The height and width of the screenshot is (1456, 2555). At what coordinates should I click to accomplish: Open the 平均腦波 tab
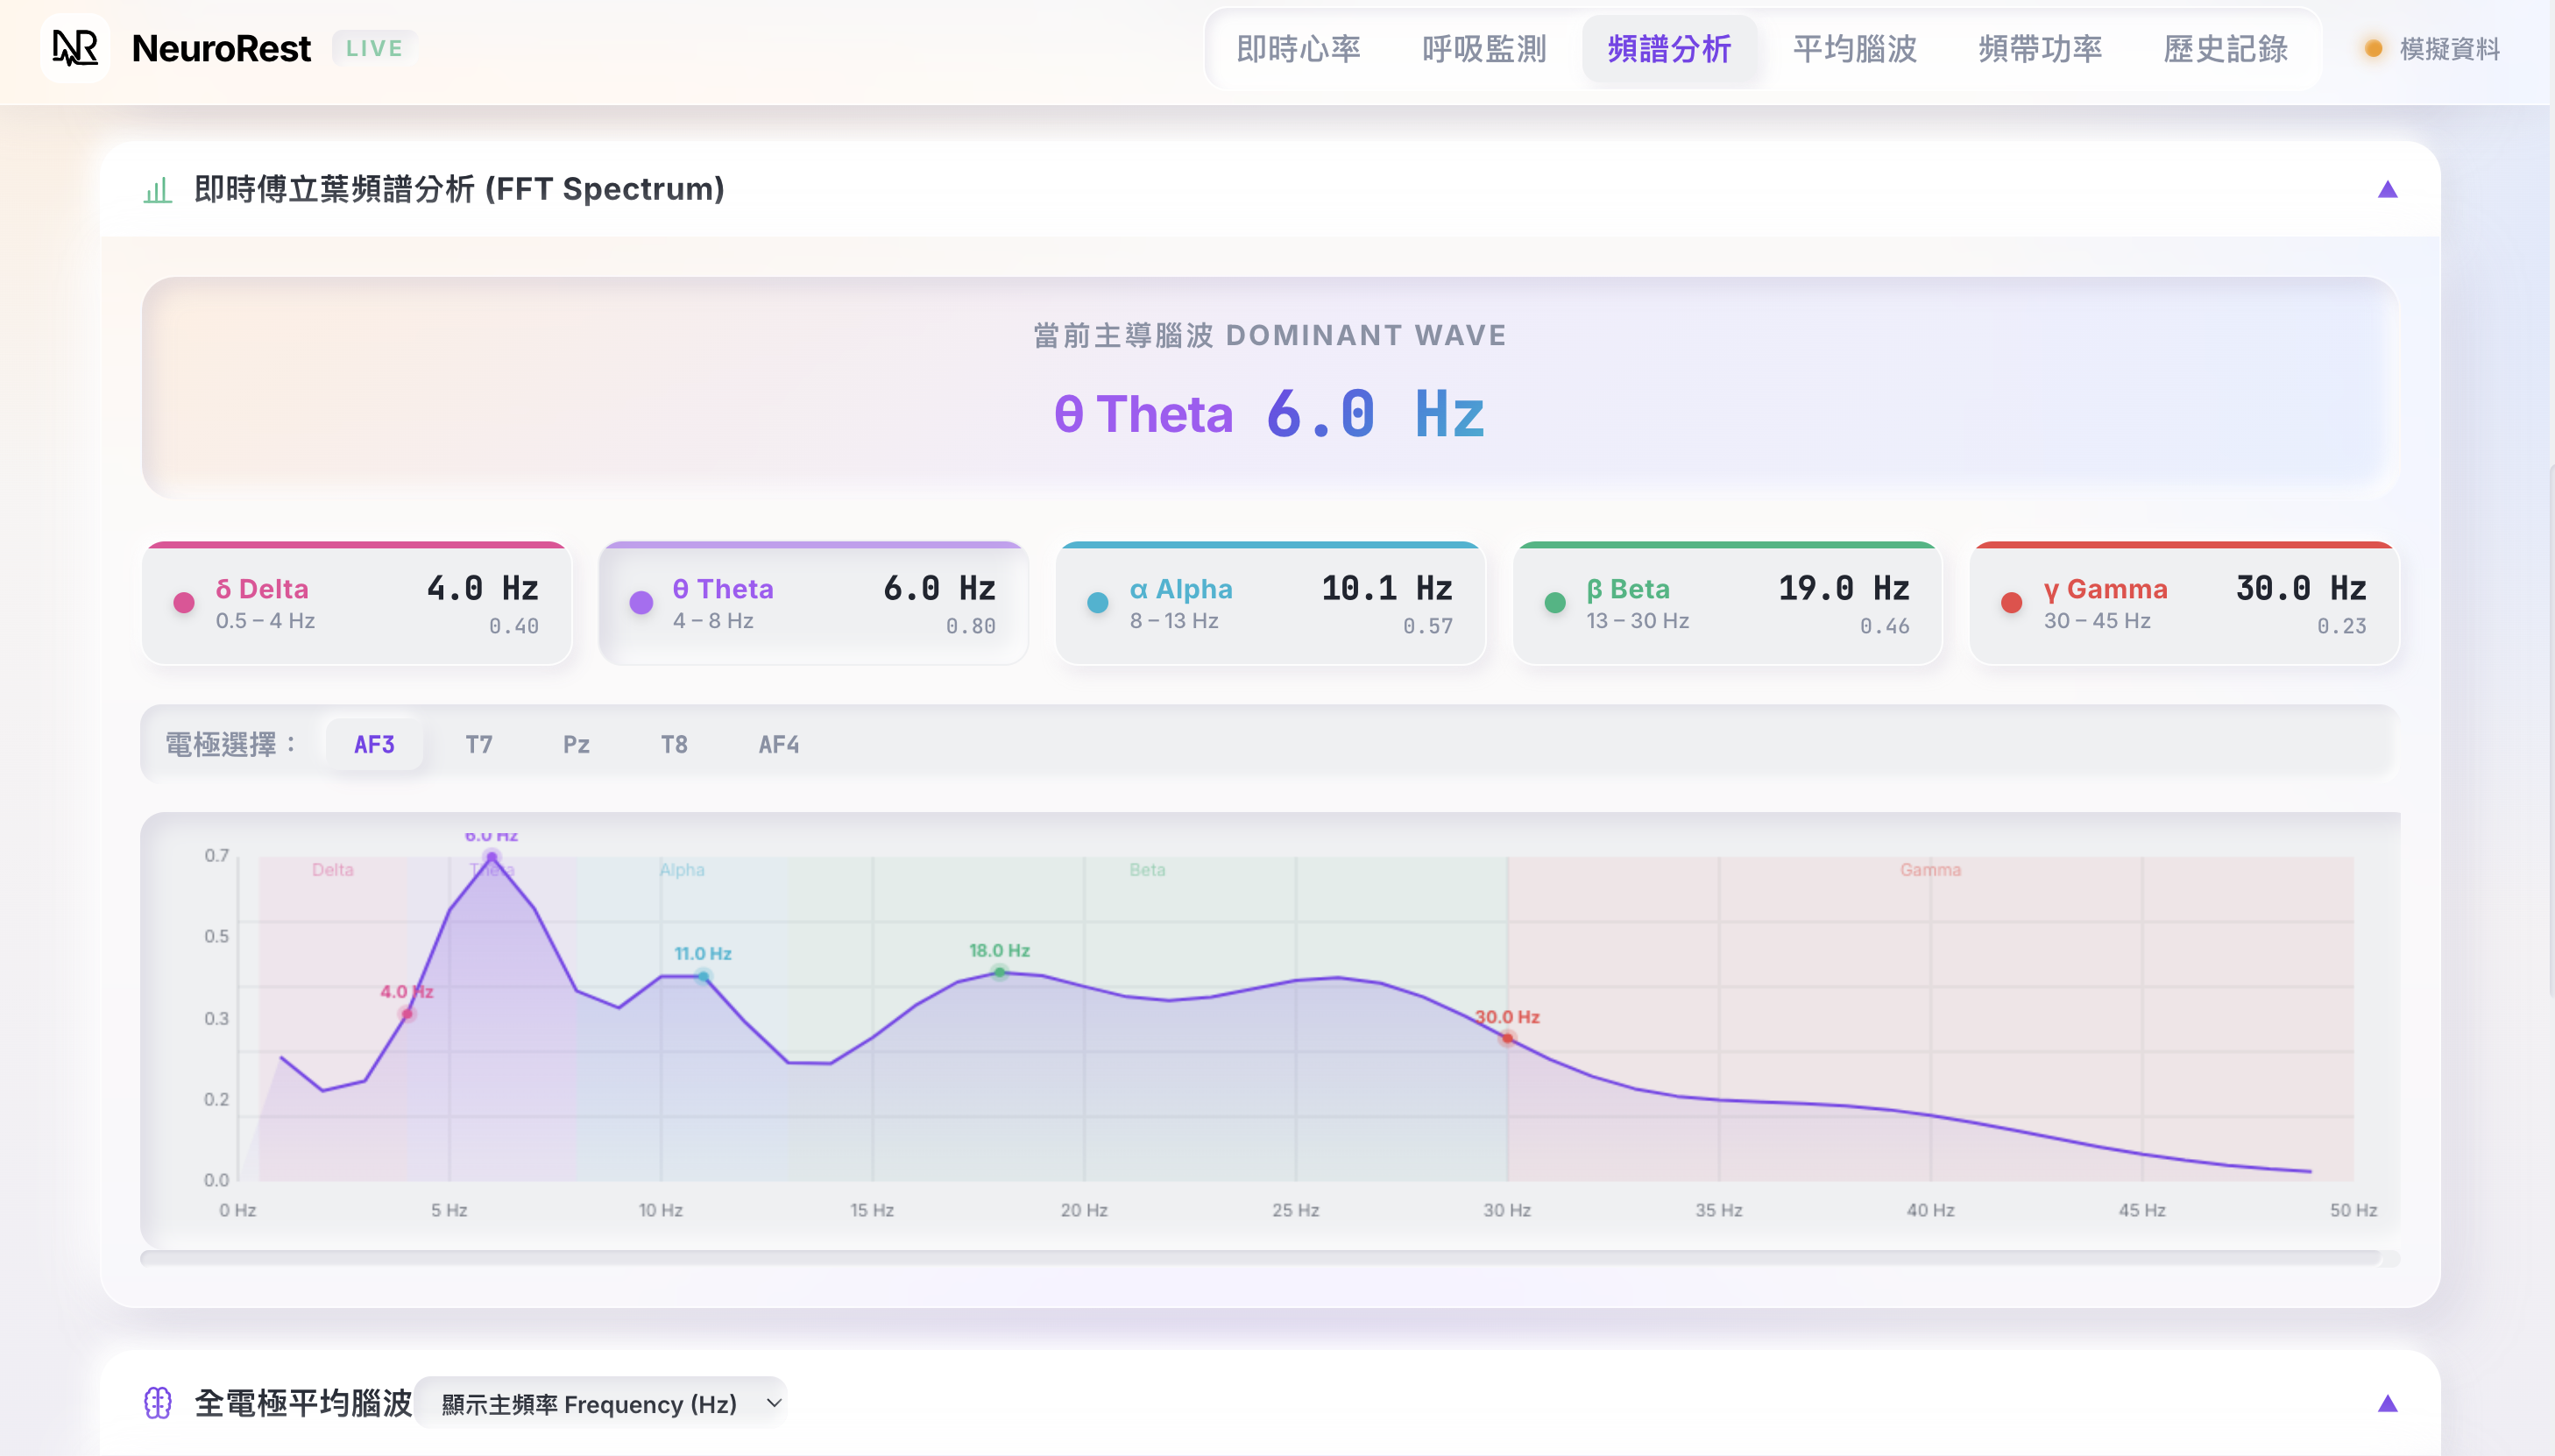point(1854,48)
